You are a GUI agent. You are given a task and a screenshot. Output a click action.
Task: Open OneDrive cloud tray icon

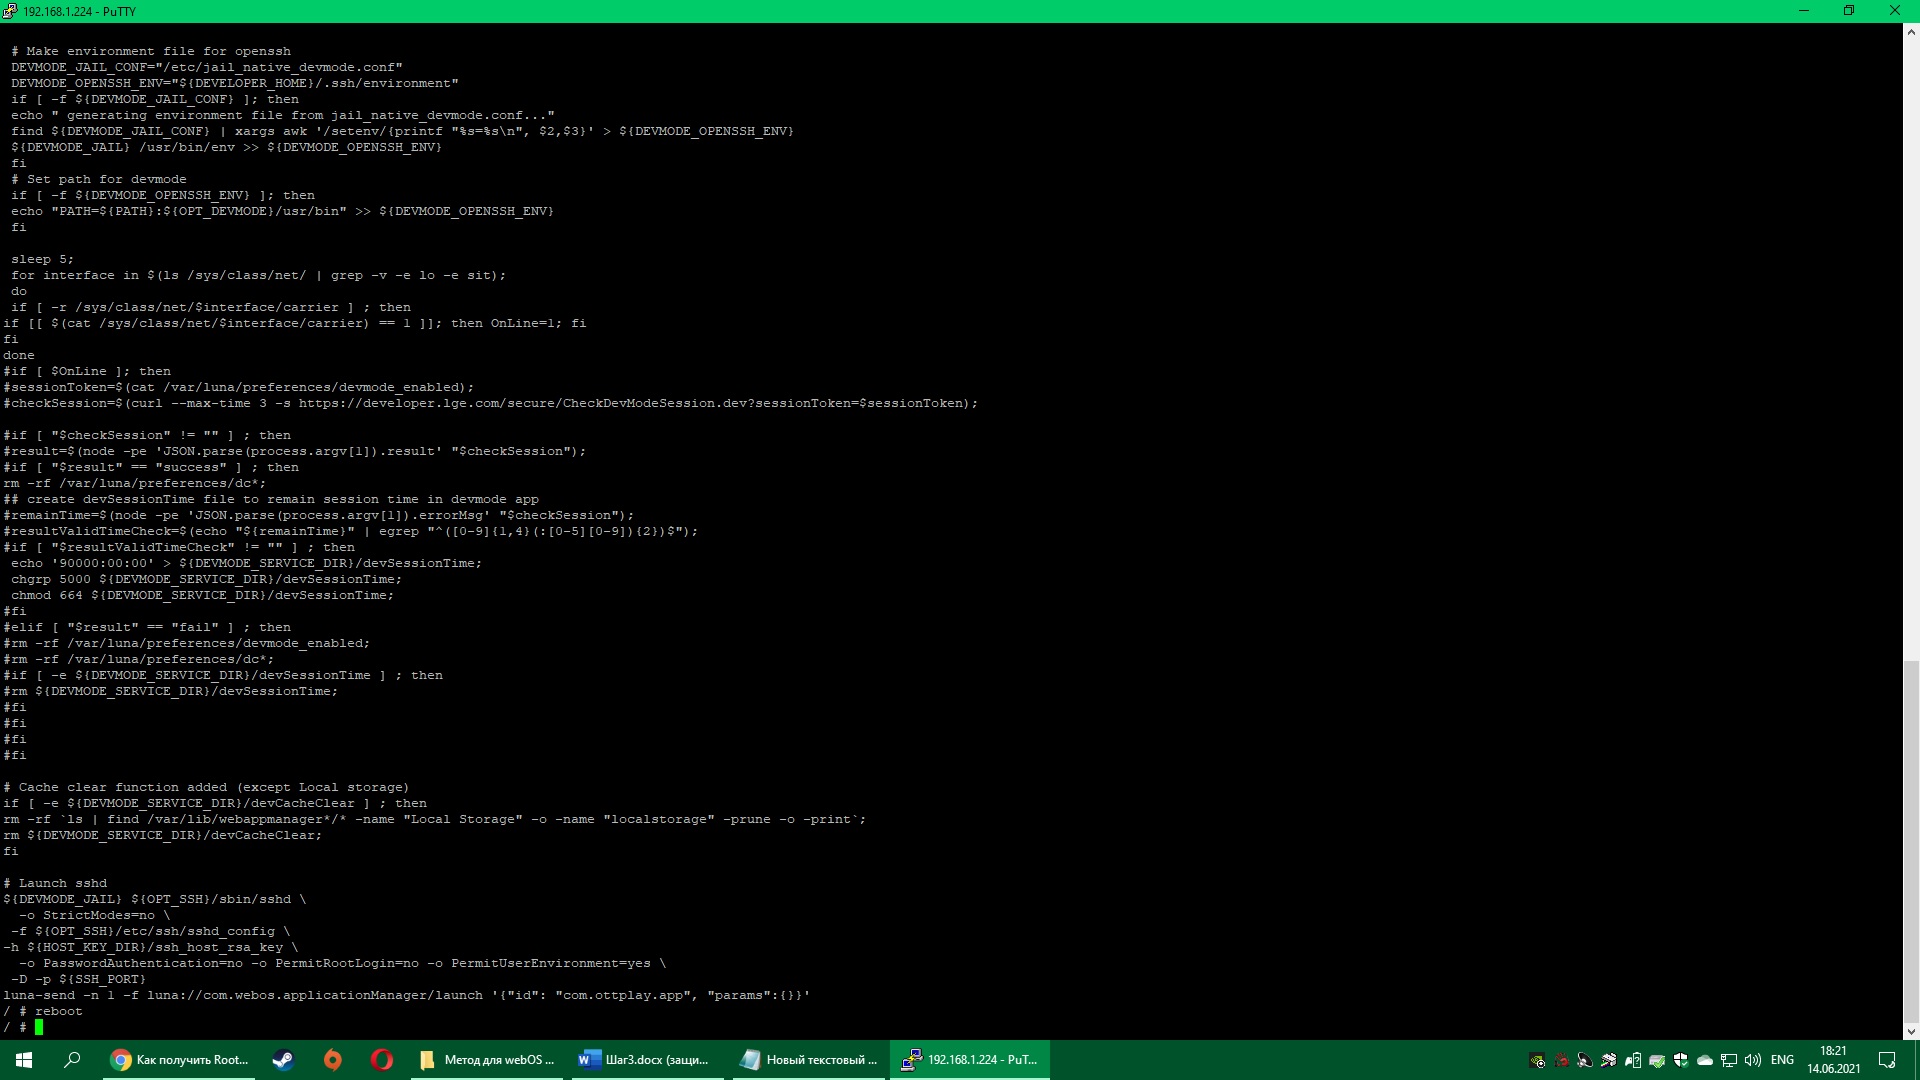tap(1705, 1060)
